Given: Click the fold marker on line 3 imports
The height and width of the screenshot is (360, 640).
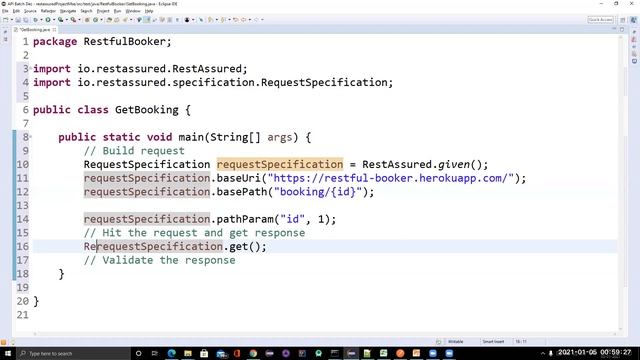Looking at the screenshot, I should coord(31,68).
